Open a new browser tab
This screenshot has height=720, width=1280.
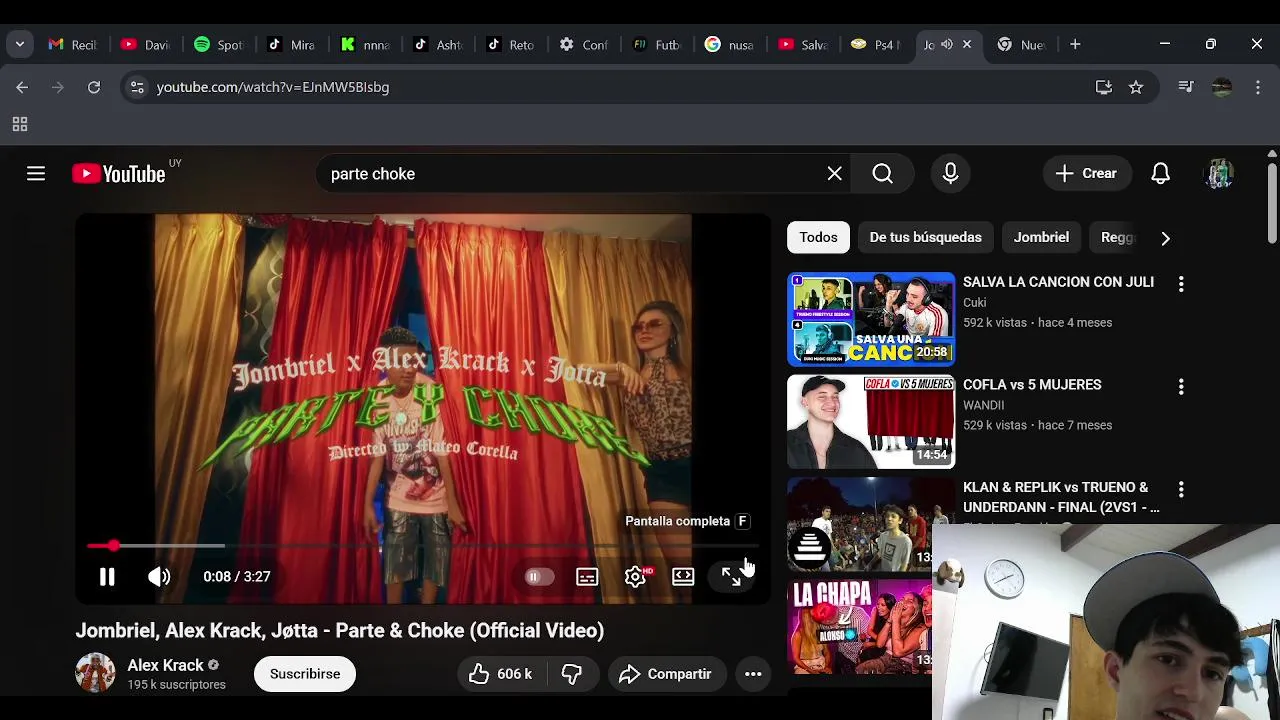1075,44
